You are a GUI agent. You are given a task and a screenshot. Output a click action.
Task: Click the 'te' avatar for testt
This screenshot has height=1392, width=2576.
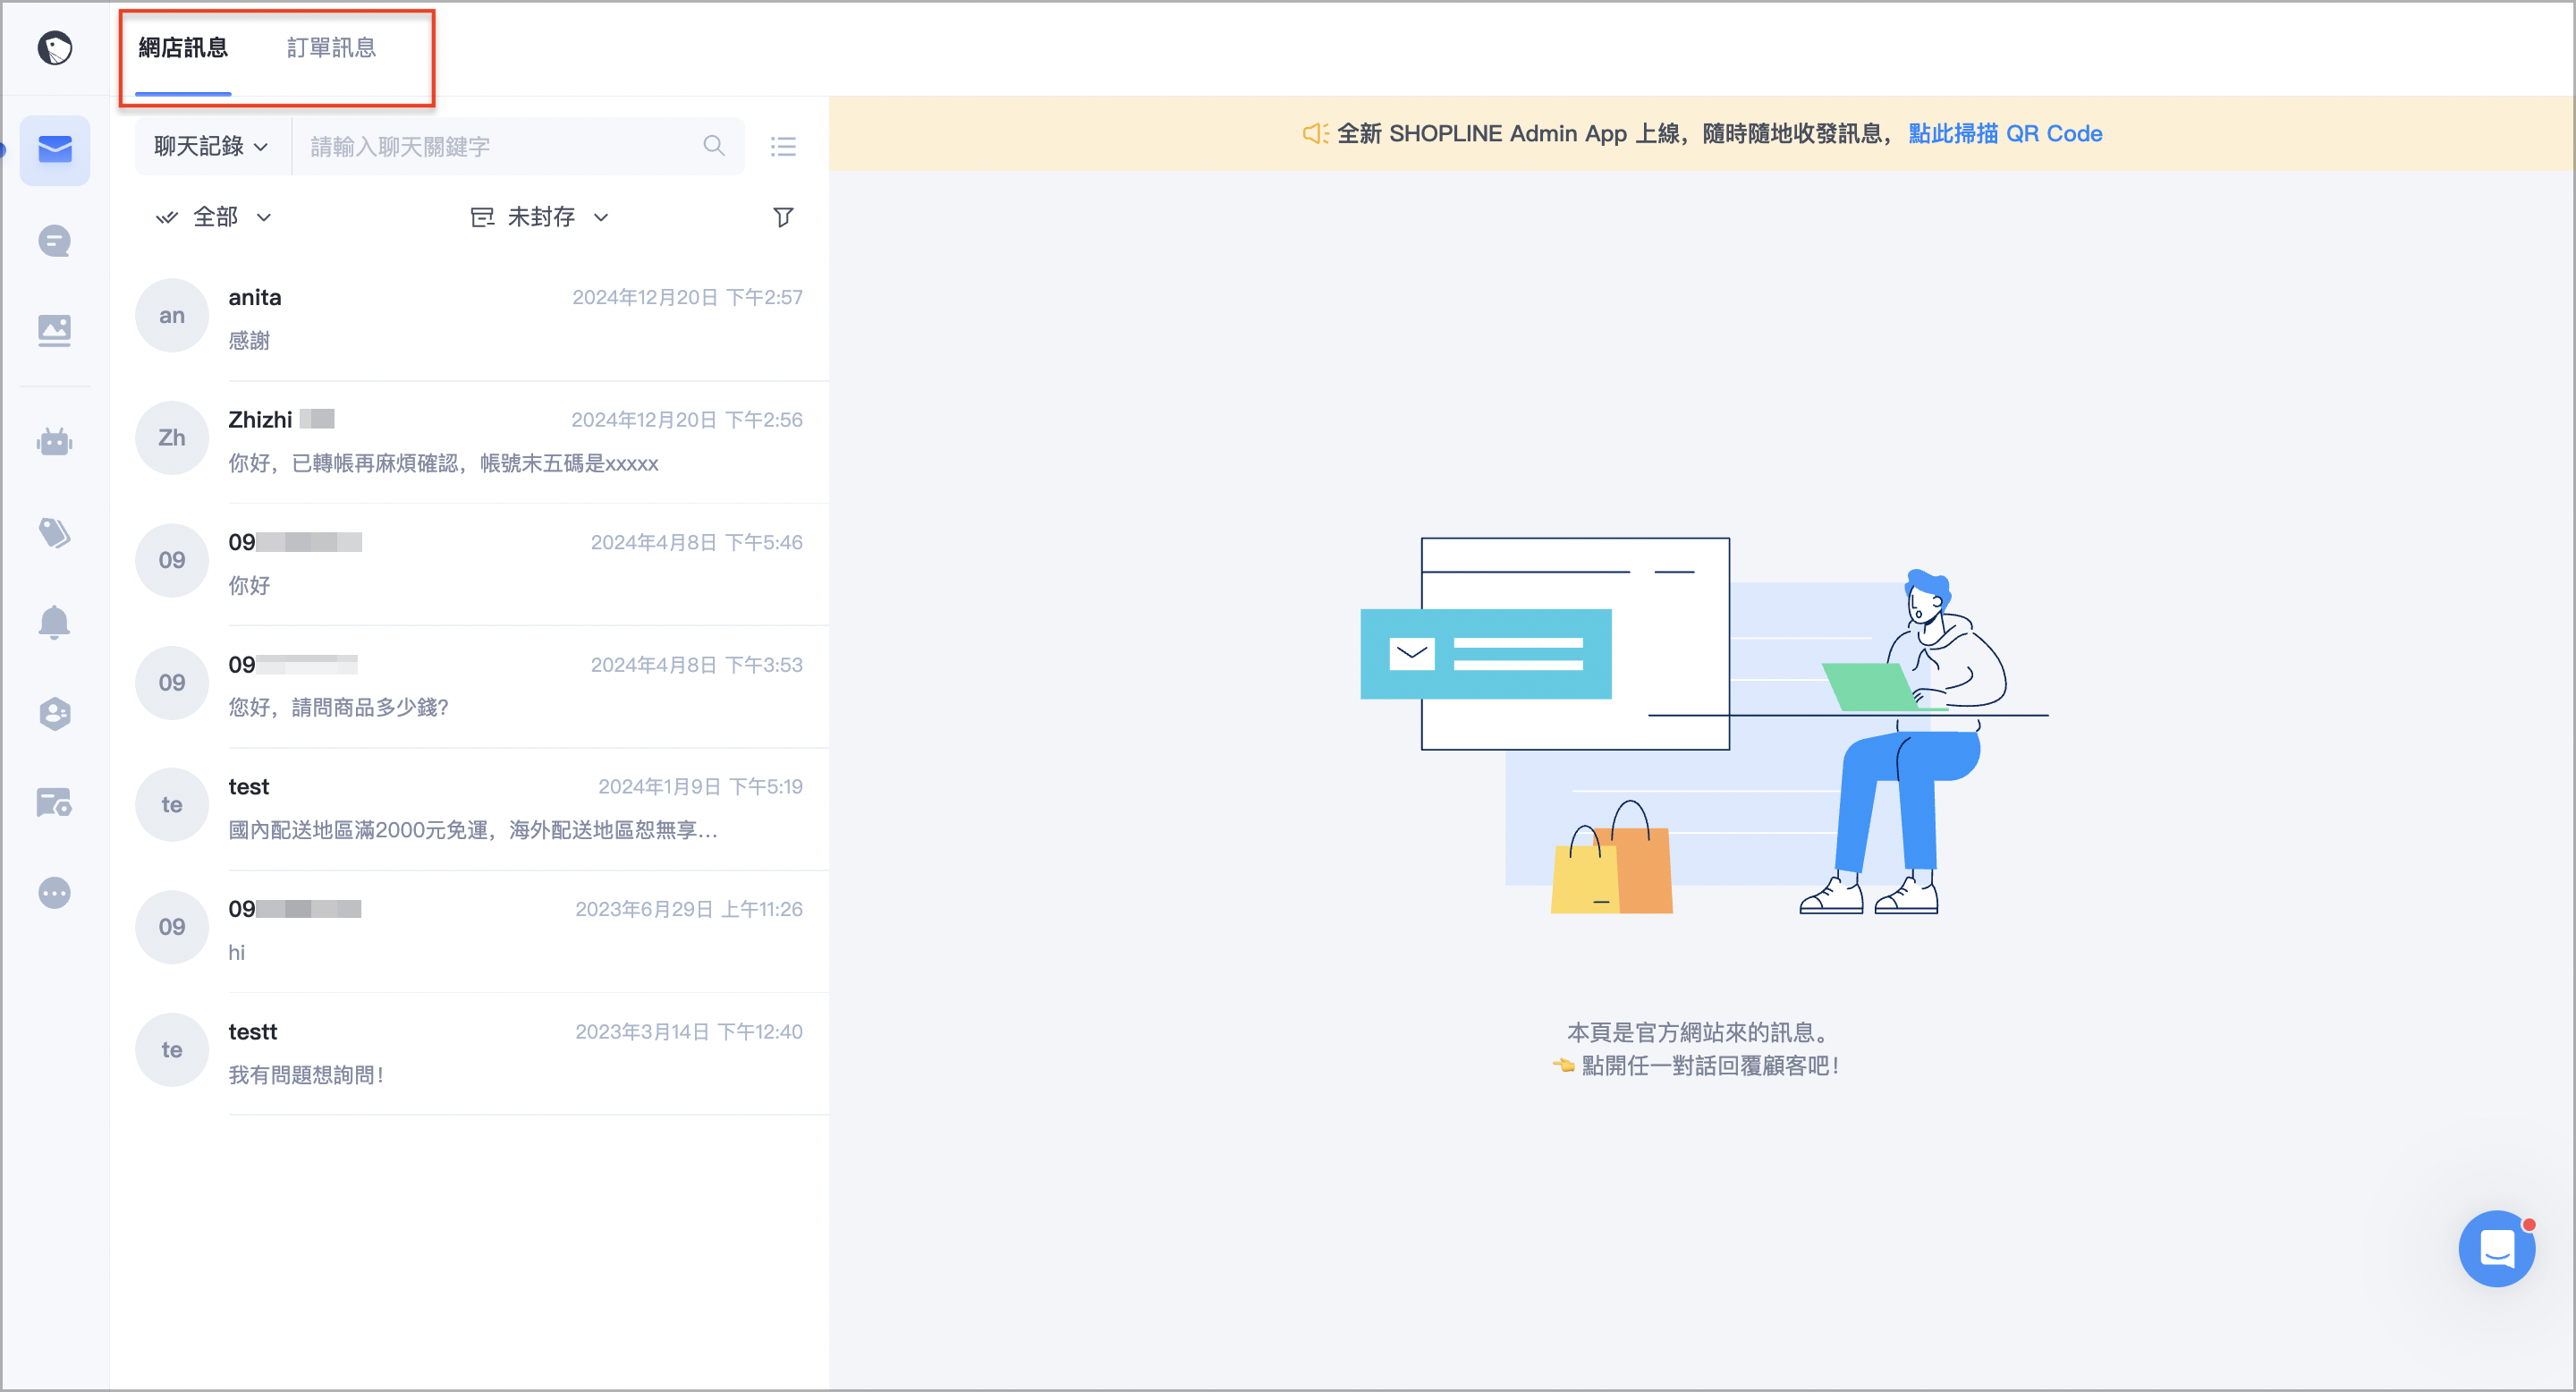pyautogui.click(x=172, y=1049)
